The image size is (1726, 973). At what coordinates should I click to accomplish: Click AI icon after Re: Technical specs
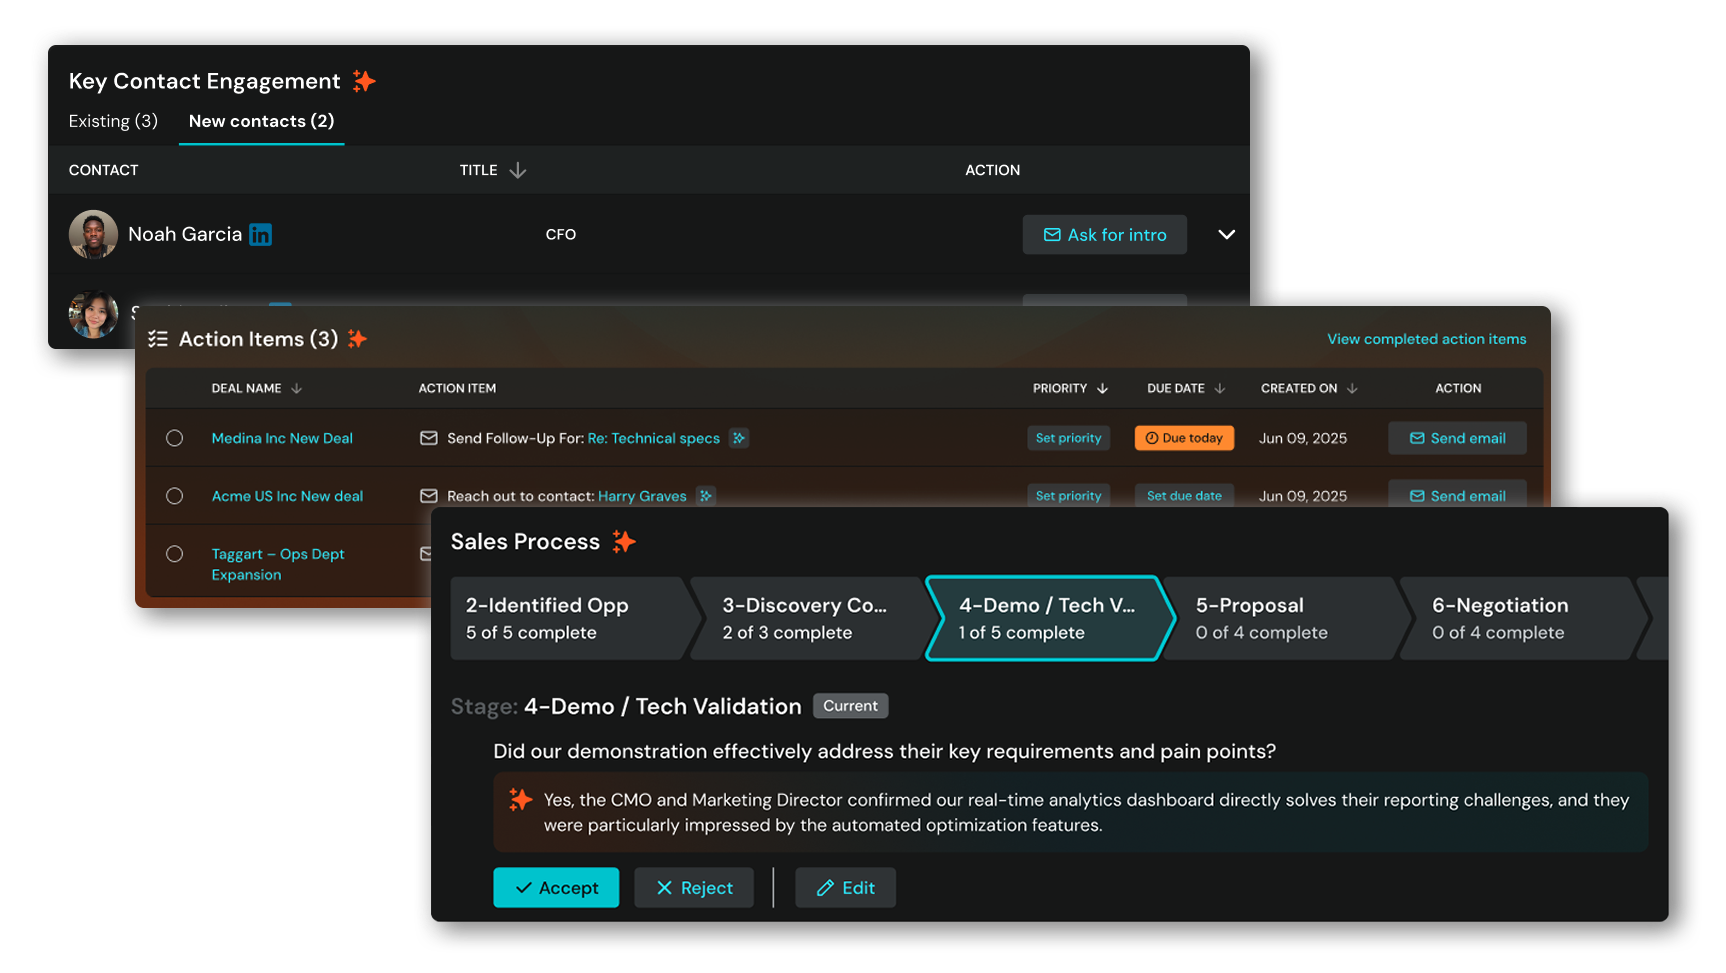coord(738,438)
